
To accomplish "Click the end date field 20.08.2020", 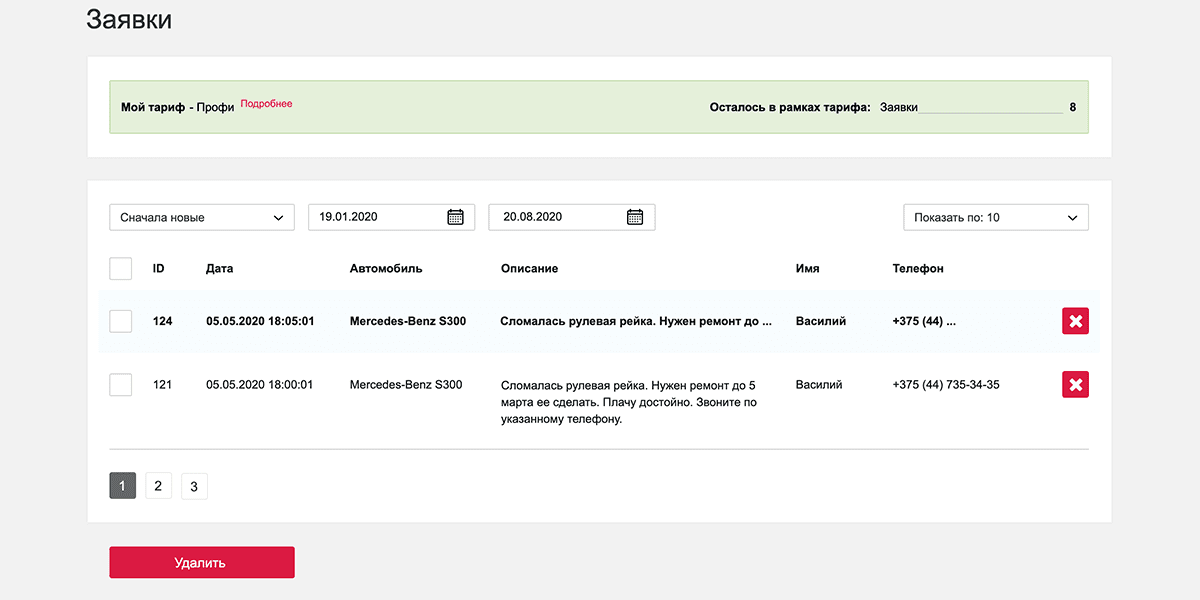I will 556,217.
